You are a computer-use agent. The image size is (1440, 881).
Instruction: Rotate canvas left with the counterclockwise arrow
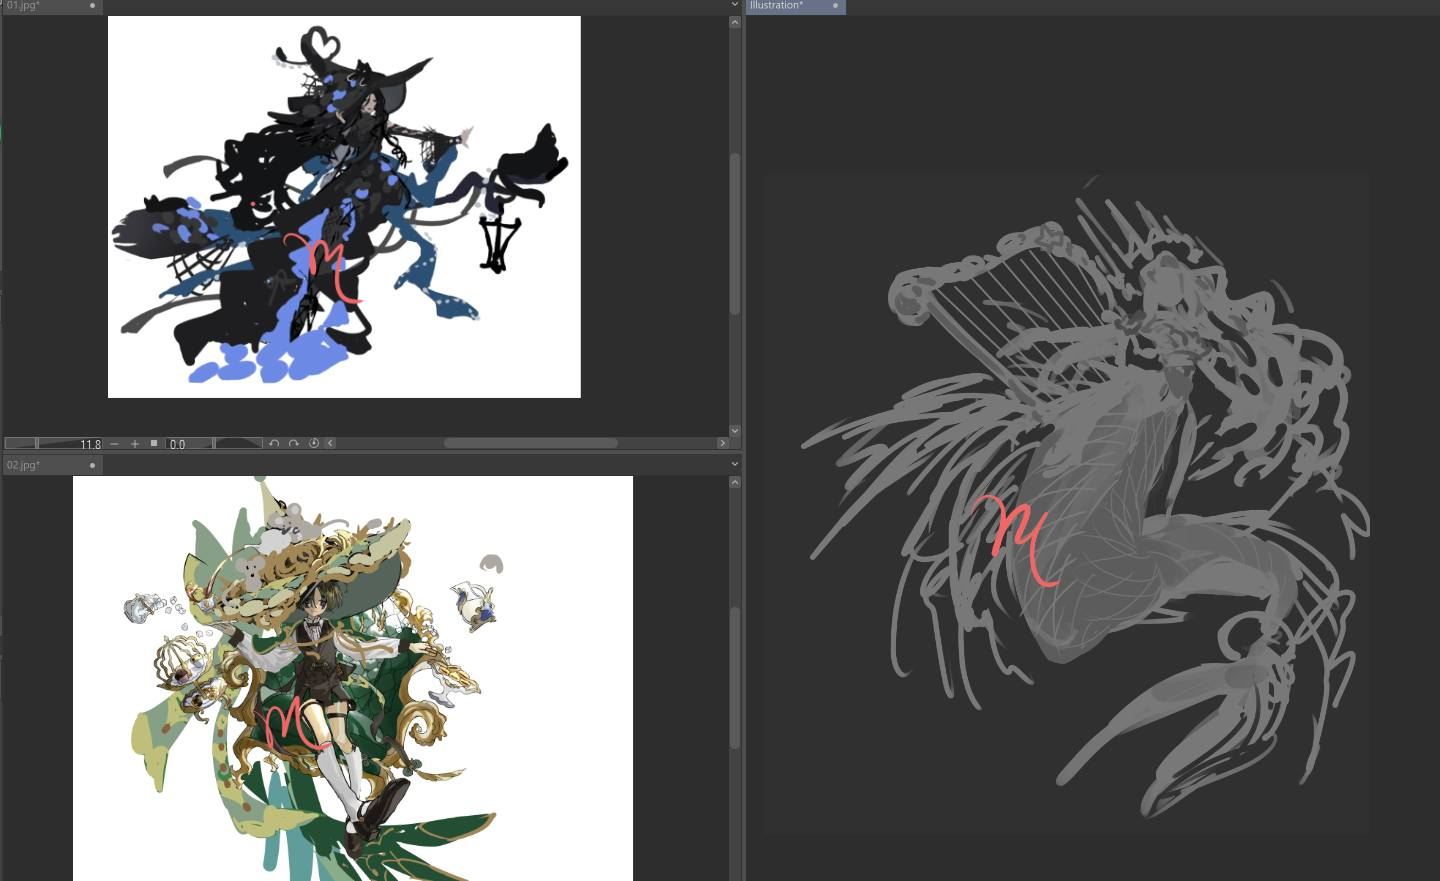274,443
